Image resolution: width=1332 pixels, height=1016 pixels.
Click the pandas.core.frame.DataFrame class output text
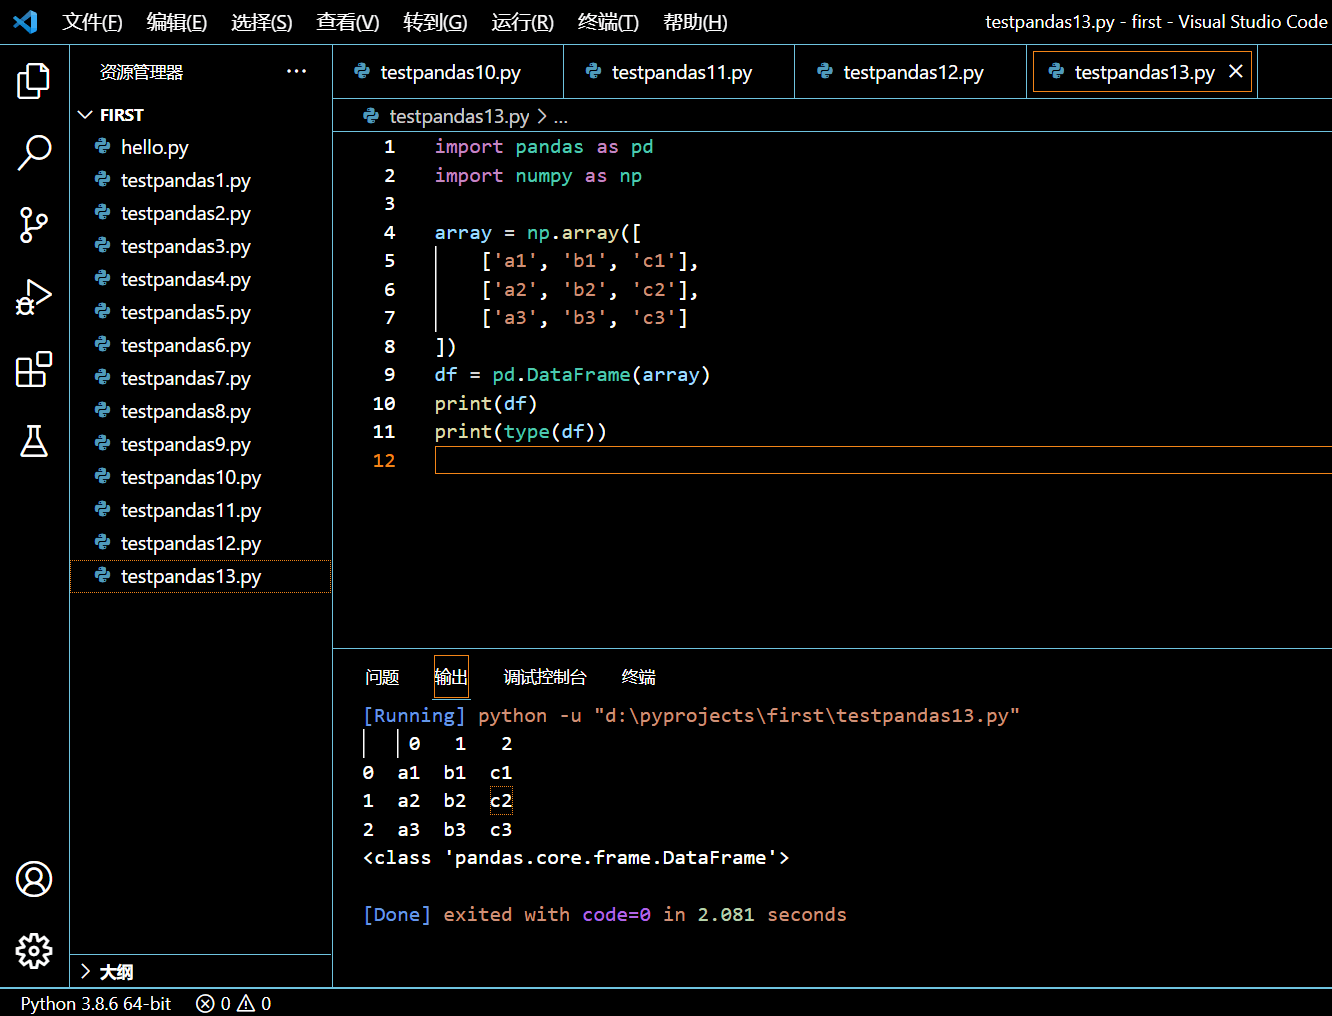(x=576, y=858)
